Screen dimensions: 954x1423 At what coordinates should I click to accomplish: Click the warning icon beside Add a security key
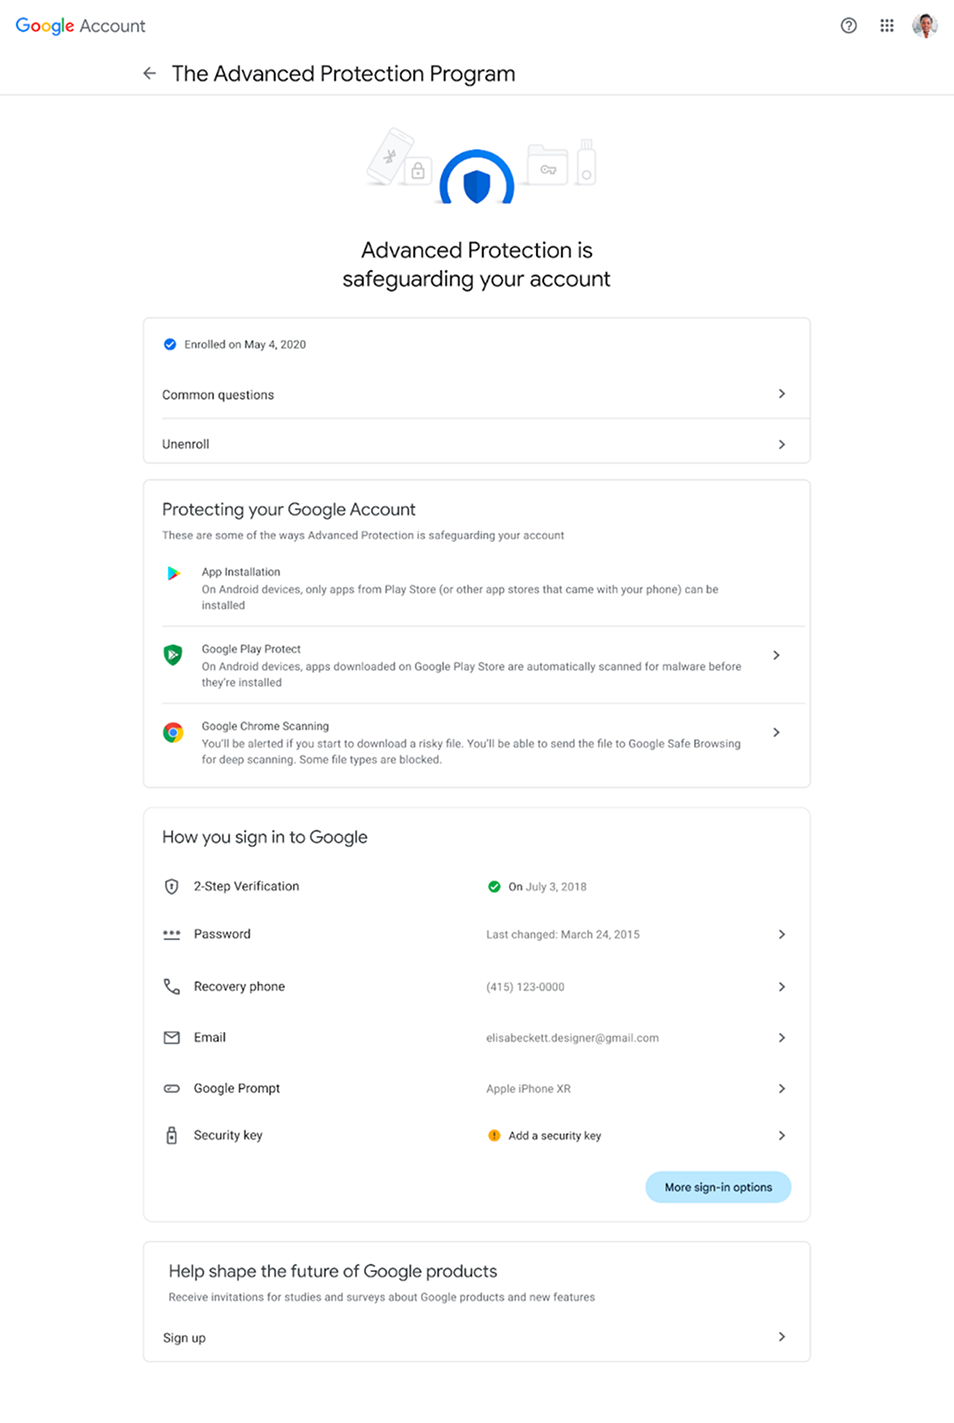(x=493, y=1135)
